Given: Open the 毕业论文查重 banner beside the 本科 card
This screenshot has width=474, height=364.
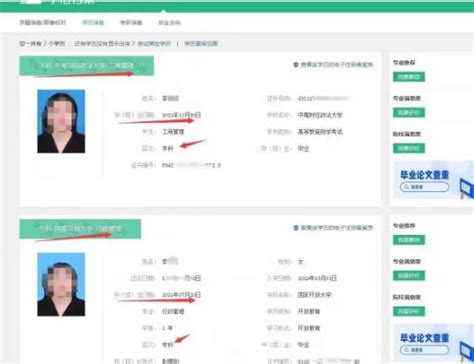Looking at the screenshot, I should (434, 180).
